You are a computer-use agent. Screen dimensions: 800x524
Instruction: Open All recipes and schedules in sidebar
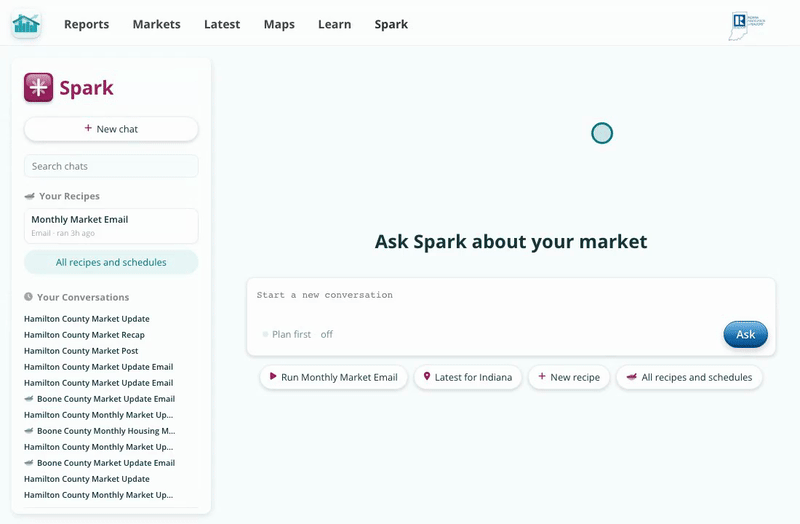111,262
